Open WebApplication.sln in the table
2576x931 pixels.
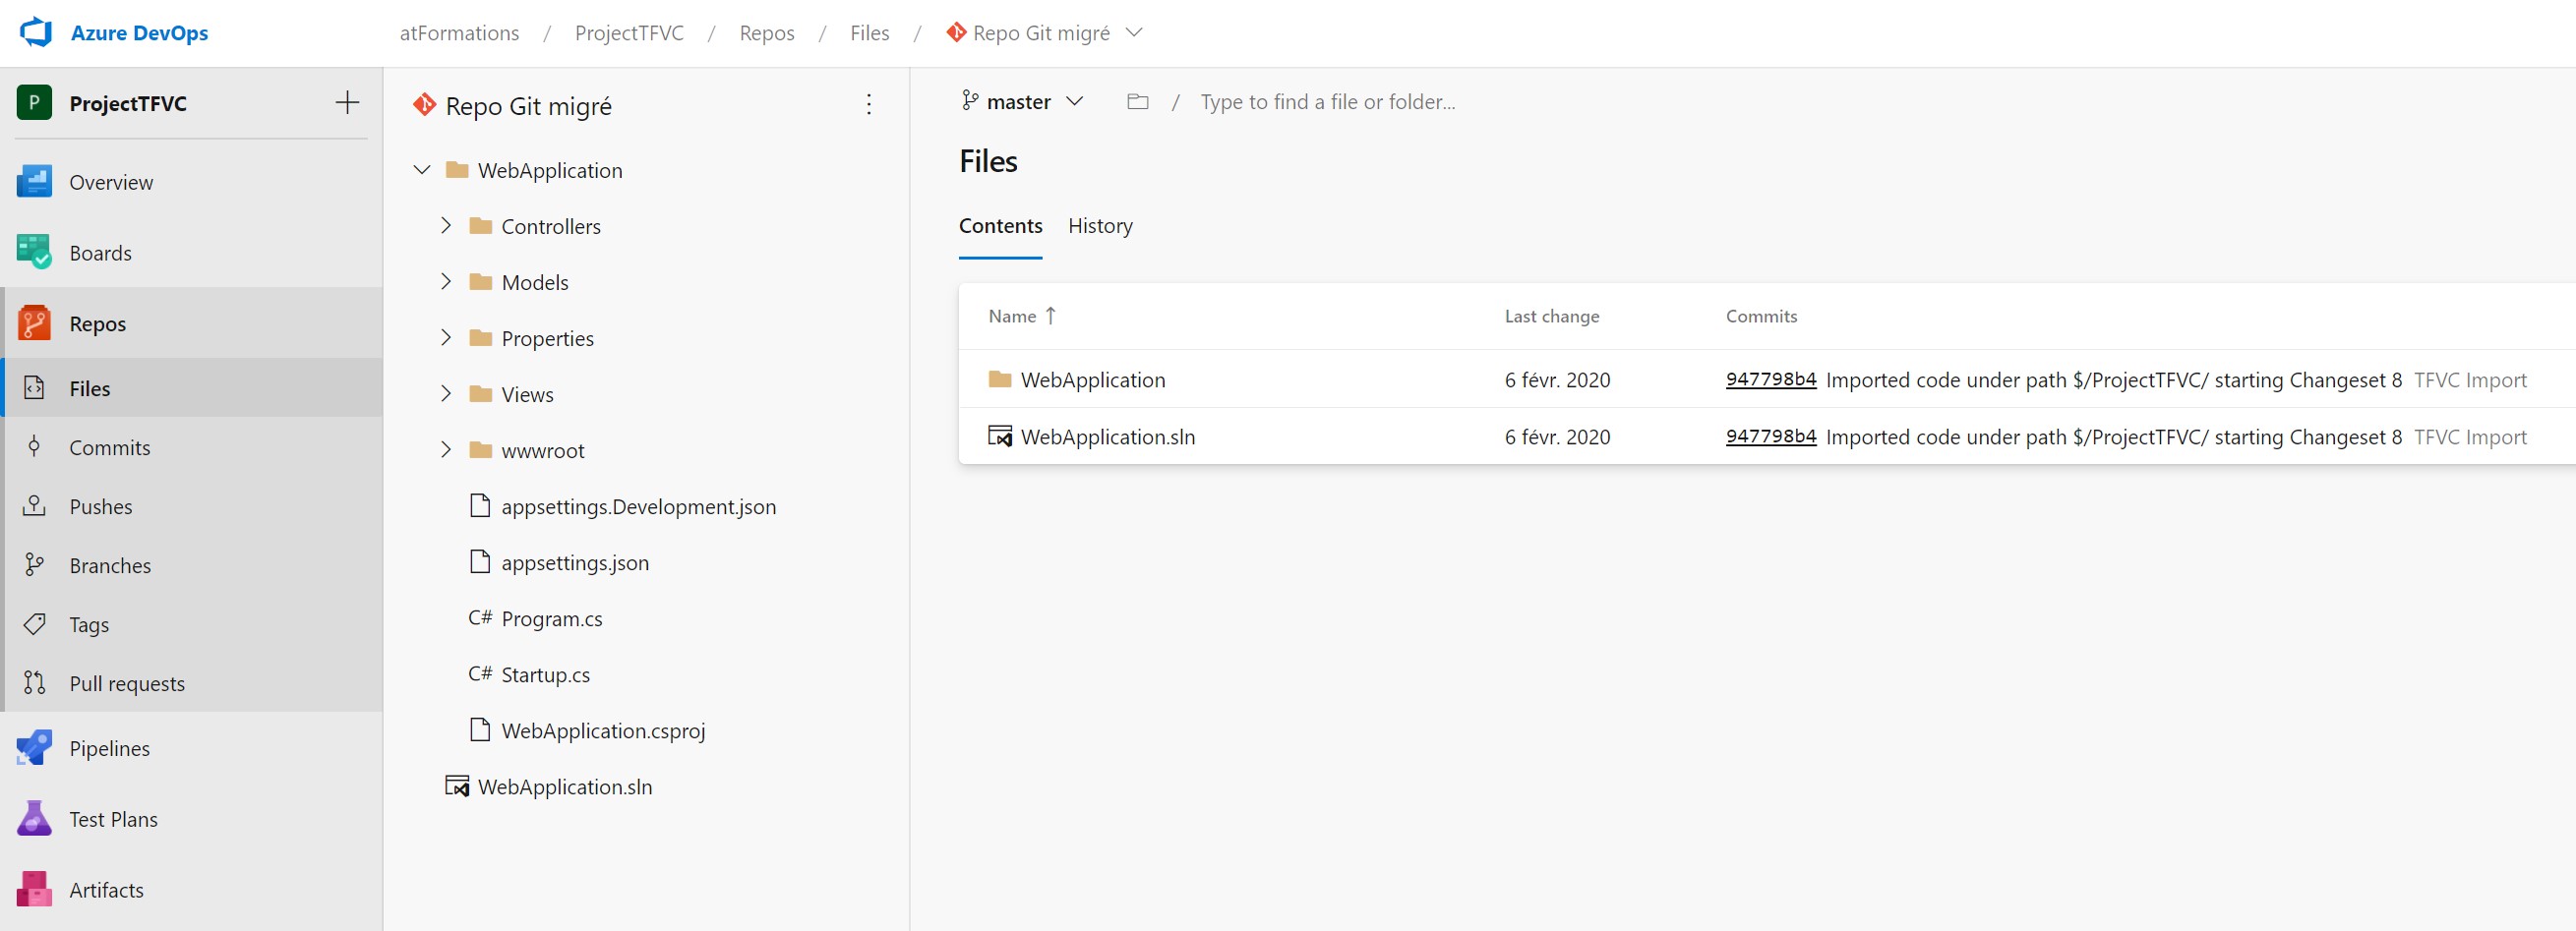[1108, 437]
